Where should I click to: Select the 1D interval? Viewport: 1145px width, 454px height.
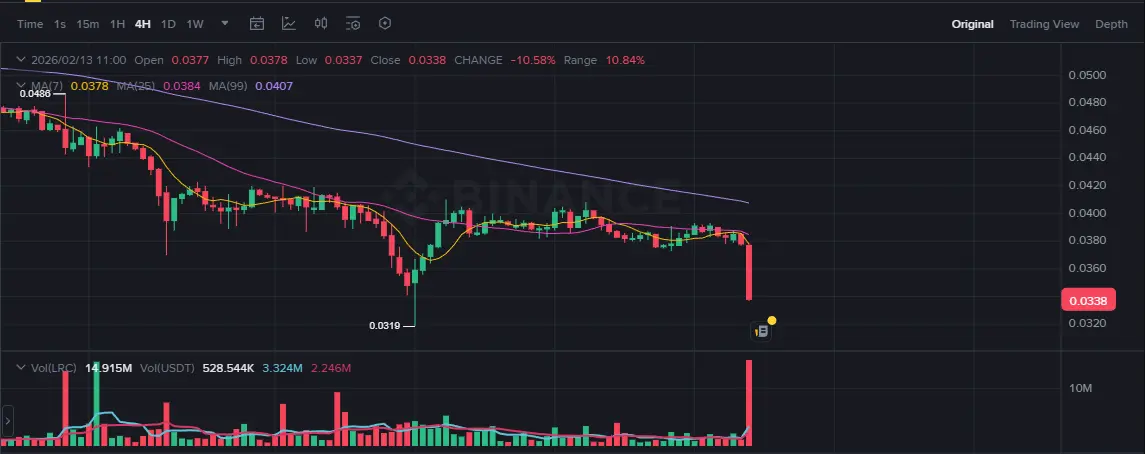click(x=168, y=24)
